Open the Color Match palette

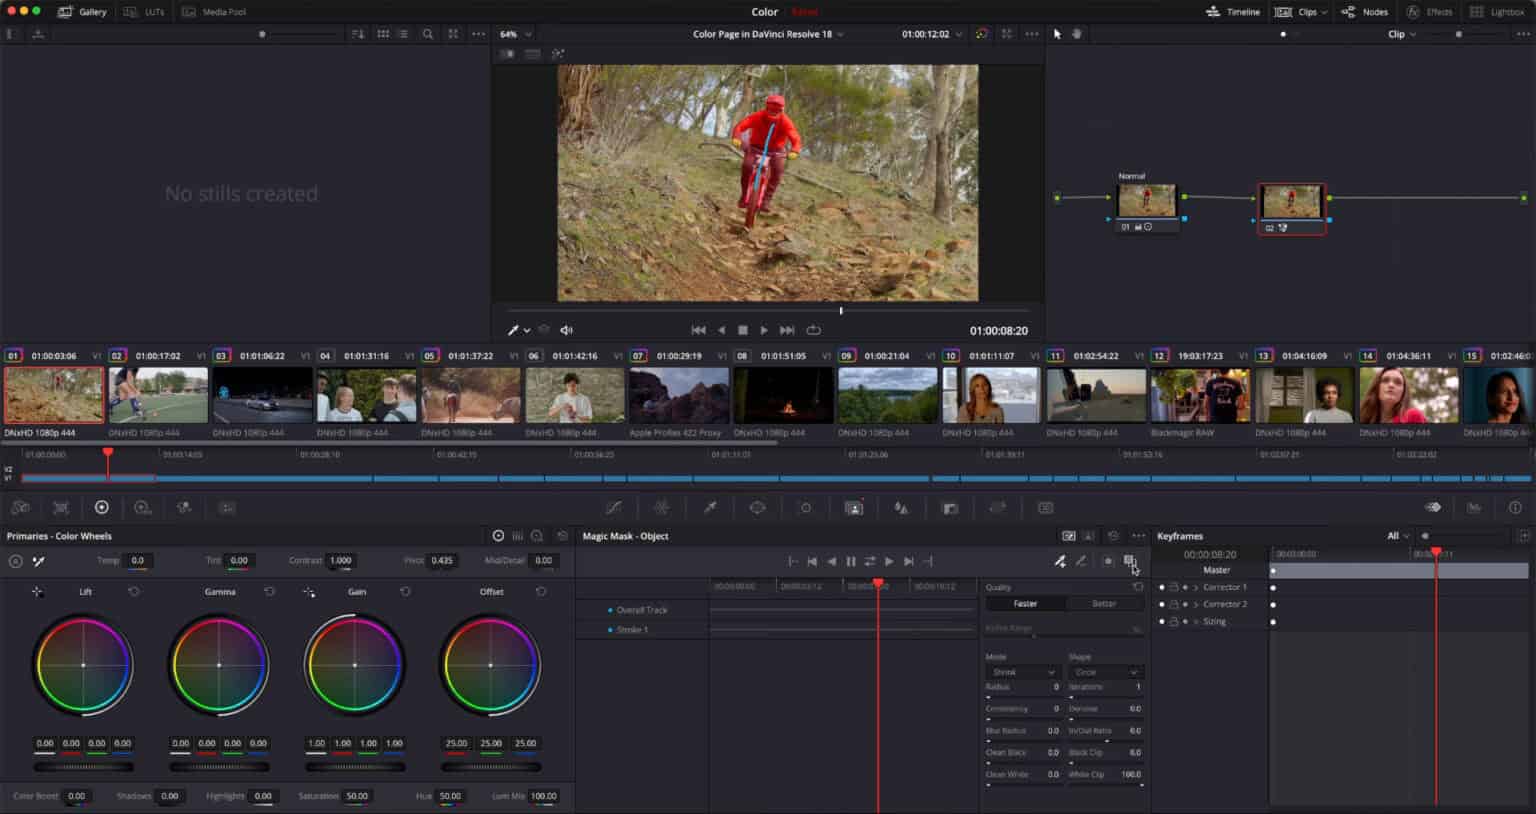(61, 508)
